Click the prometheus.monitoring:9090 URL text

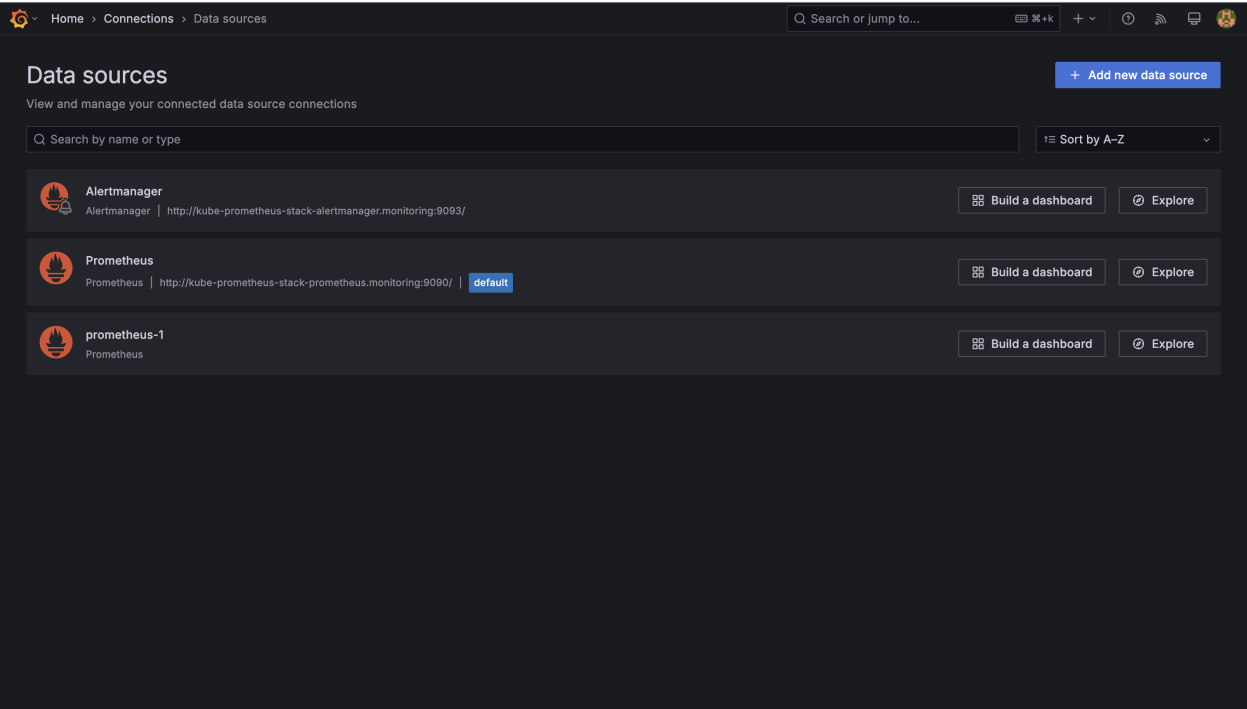pyautogui.click(x=306, y=283)
